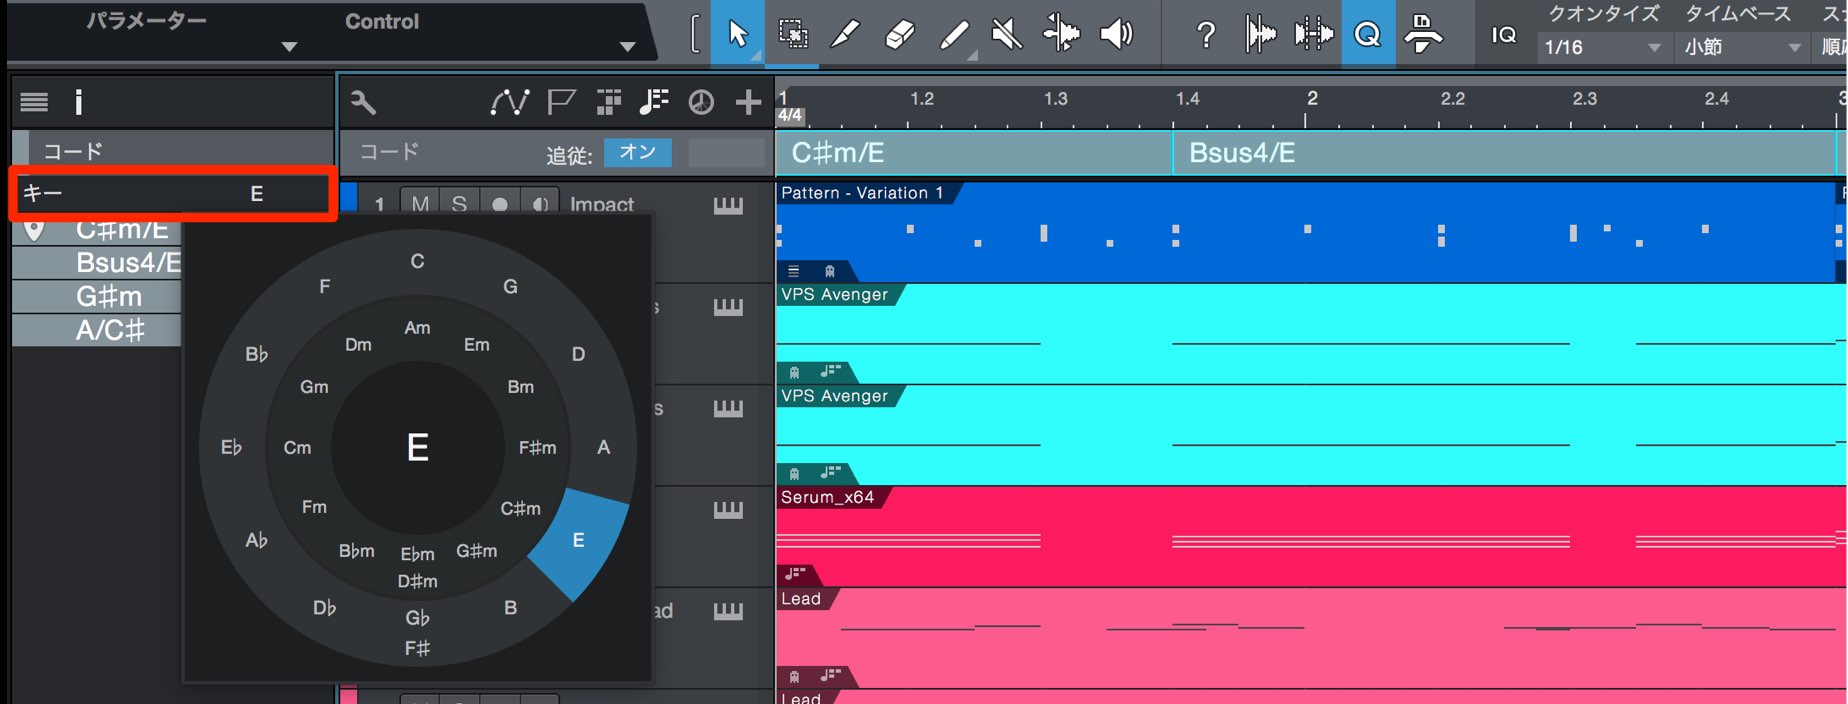
Task: Choose Am on key wheel
Action: tap(417, 327)
